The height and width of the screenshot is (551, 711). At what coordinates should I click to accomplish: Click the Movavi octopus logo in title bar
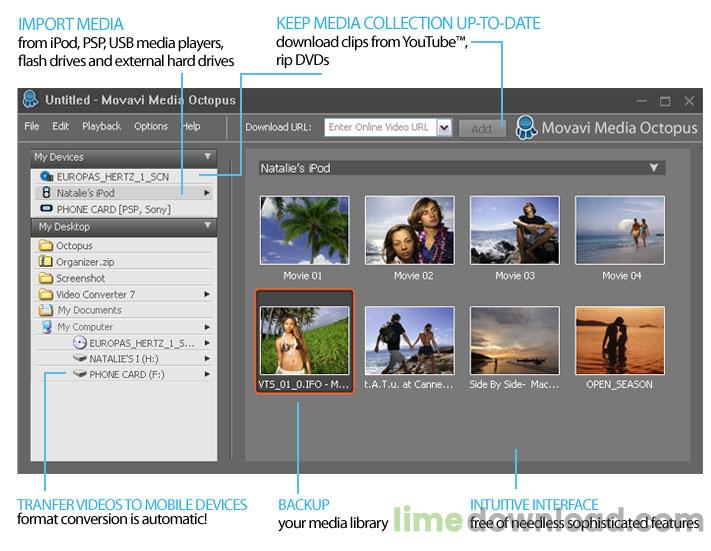point(30,100)
